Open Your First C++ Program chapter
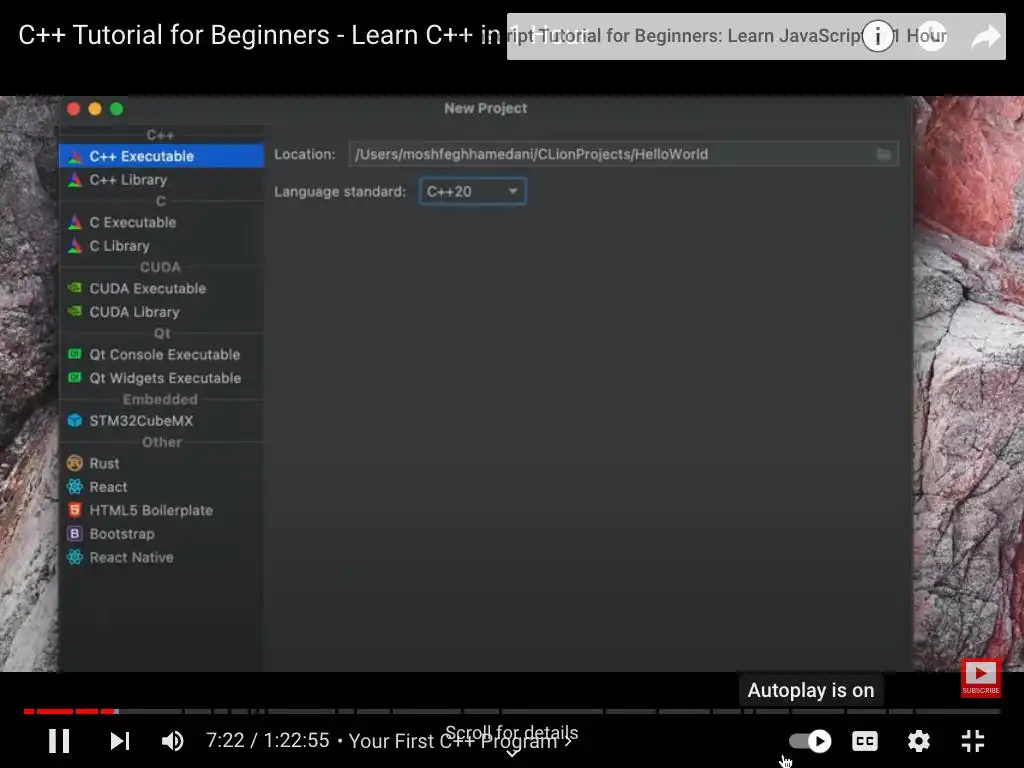1024x768 pixels. [x=460, y=741]
